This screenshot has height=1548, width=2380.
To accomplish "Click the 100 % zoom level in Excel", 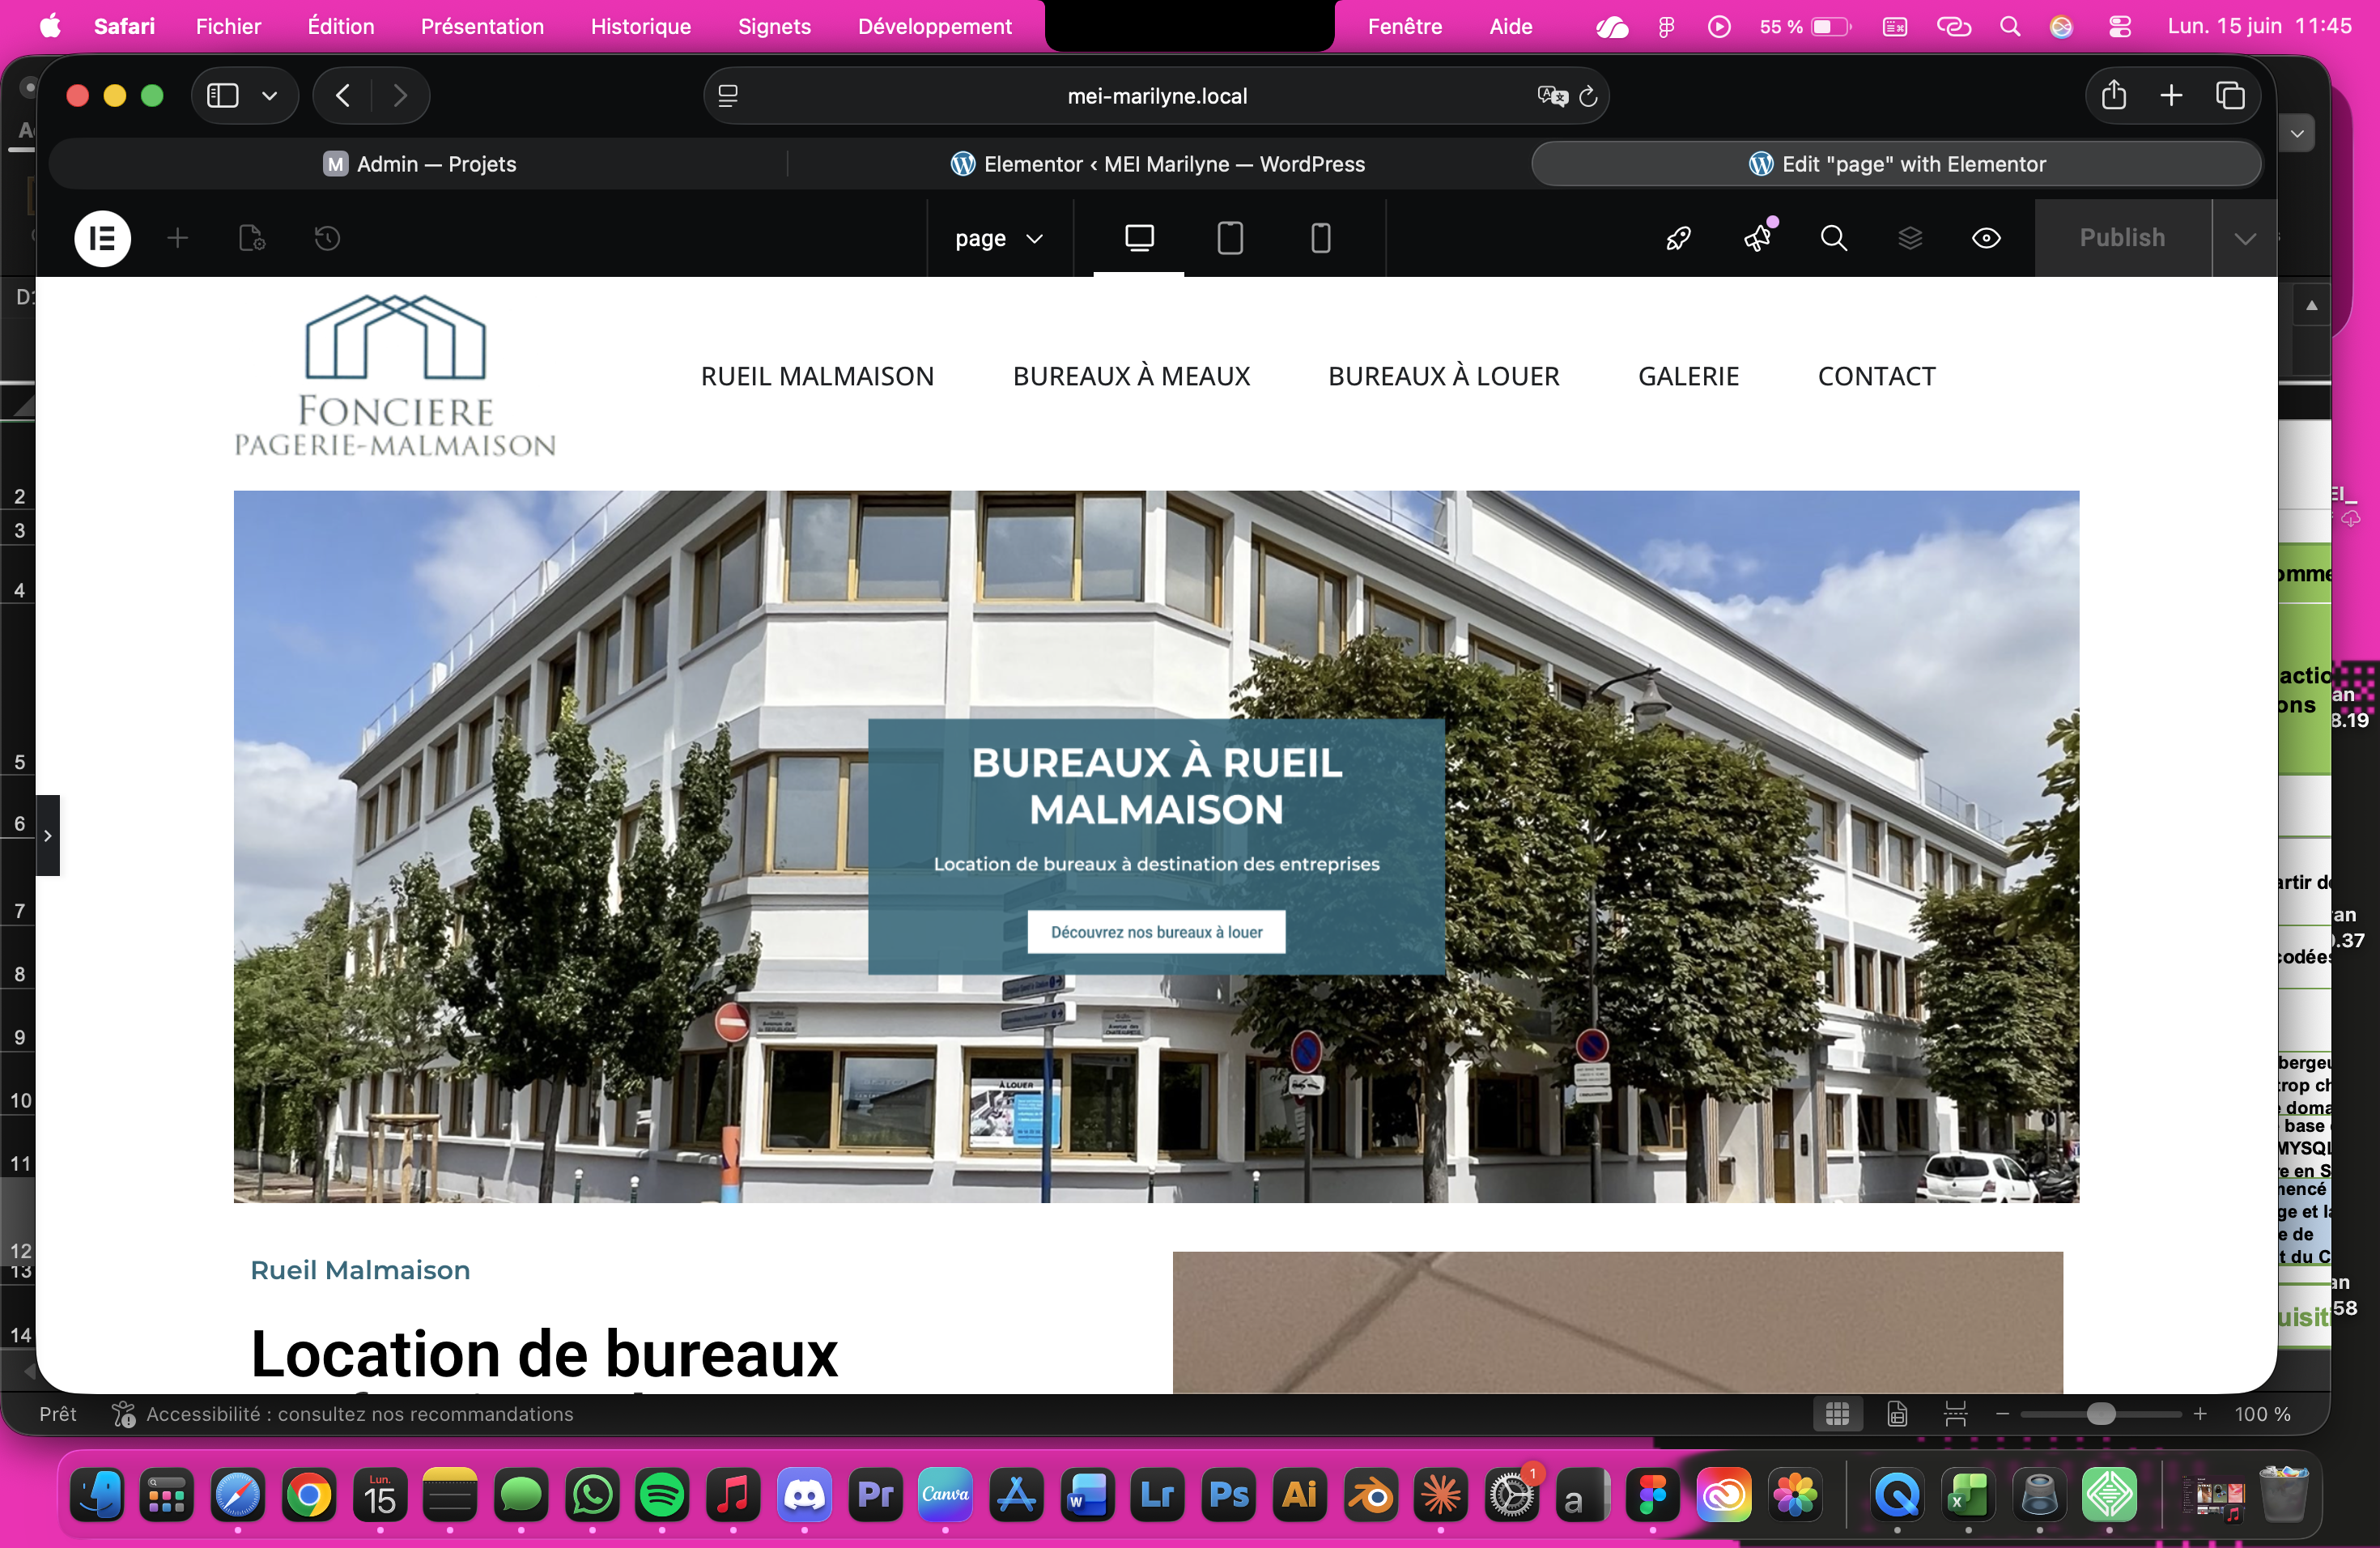I will point(2262,1414).
